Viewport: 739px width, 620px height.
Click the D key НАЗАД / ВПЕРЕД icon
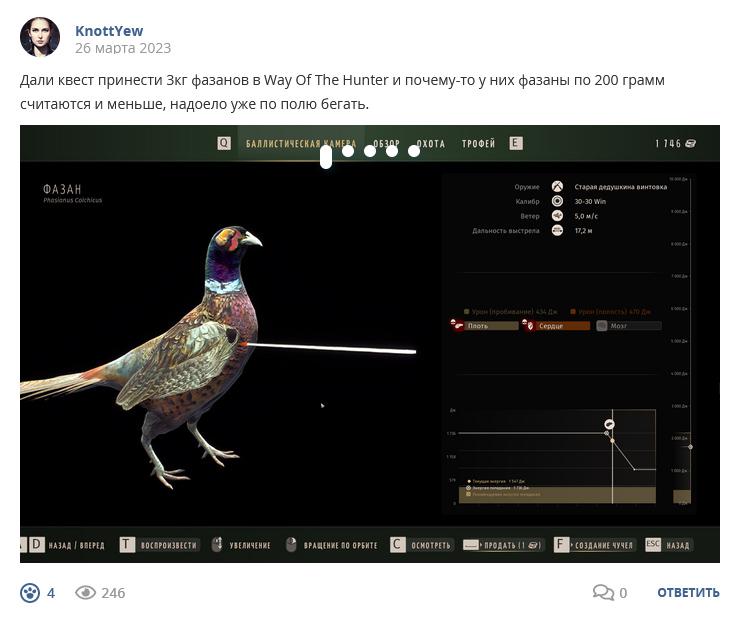(36, 545)
